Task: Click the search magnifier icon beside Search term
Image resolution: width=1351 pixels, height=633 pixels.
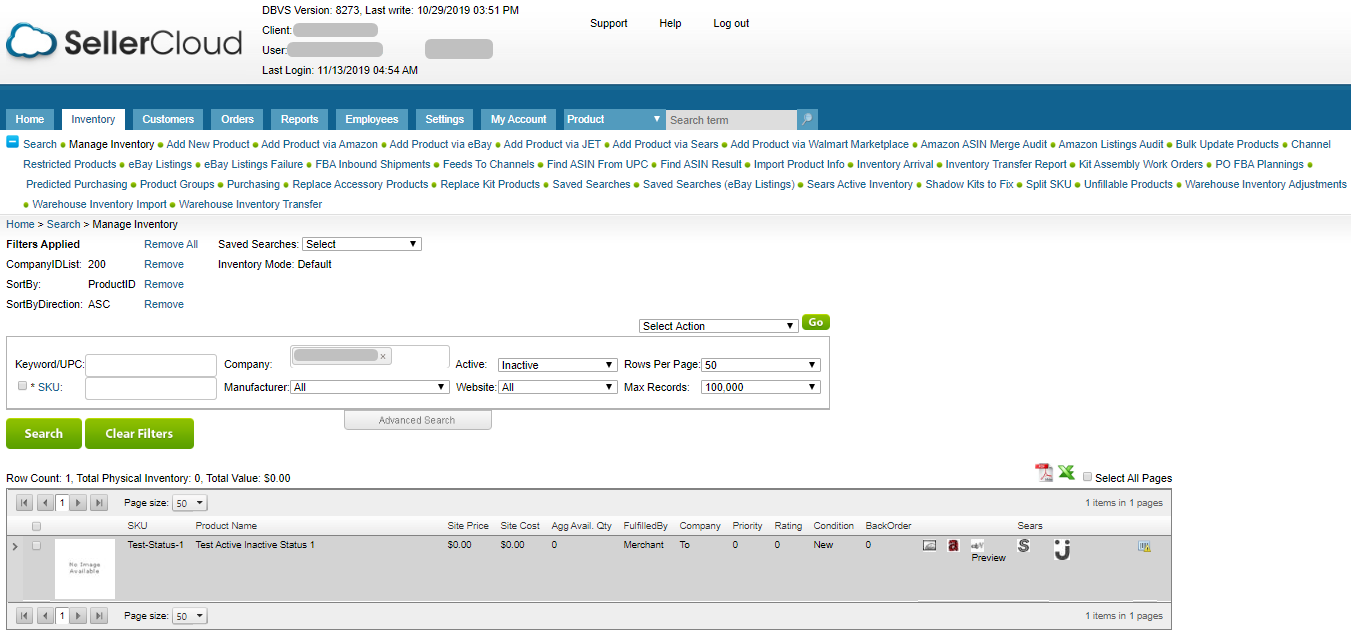Action: 807,119
